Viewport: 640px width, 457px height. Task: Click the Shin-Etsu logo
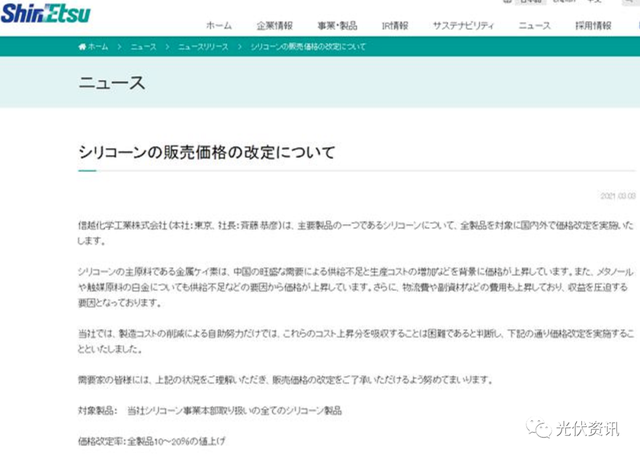46,13
